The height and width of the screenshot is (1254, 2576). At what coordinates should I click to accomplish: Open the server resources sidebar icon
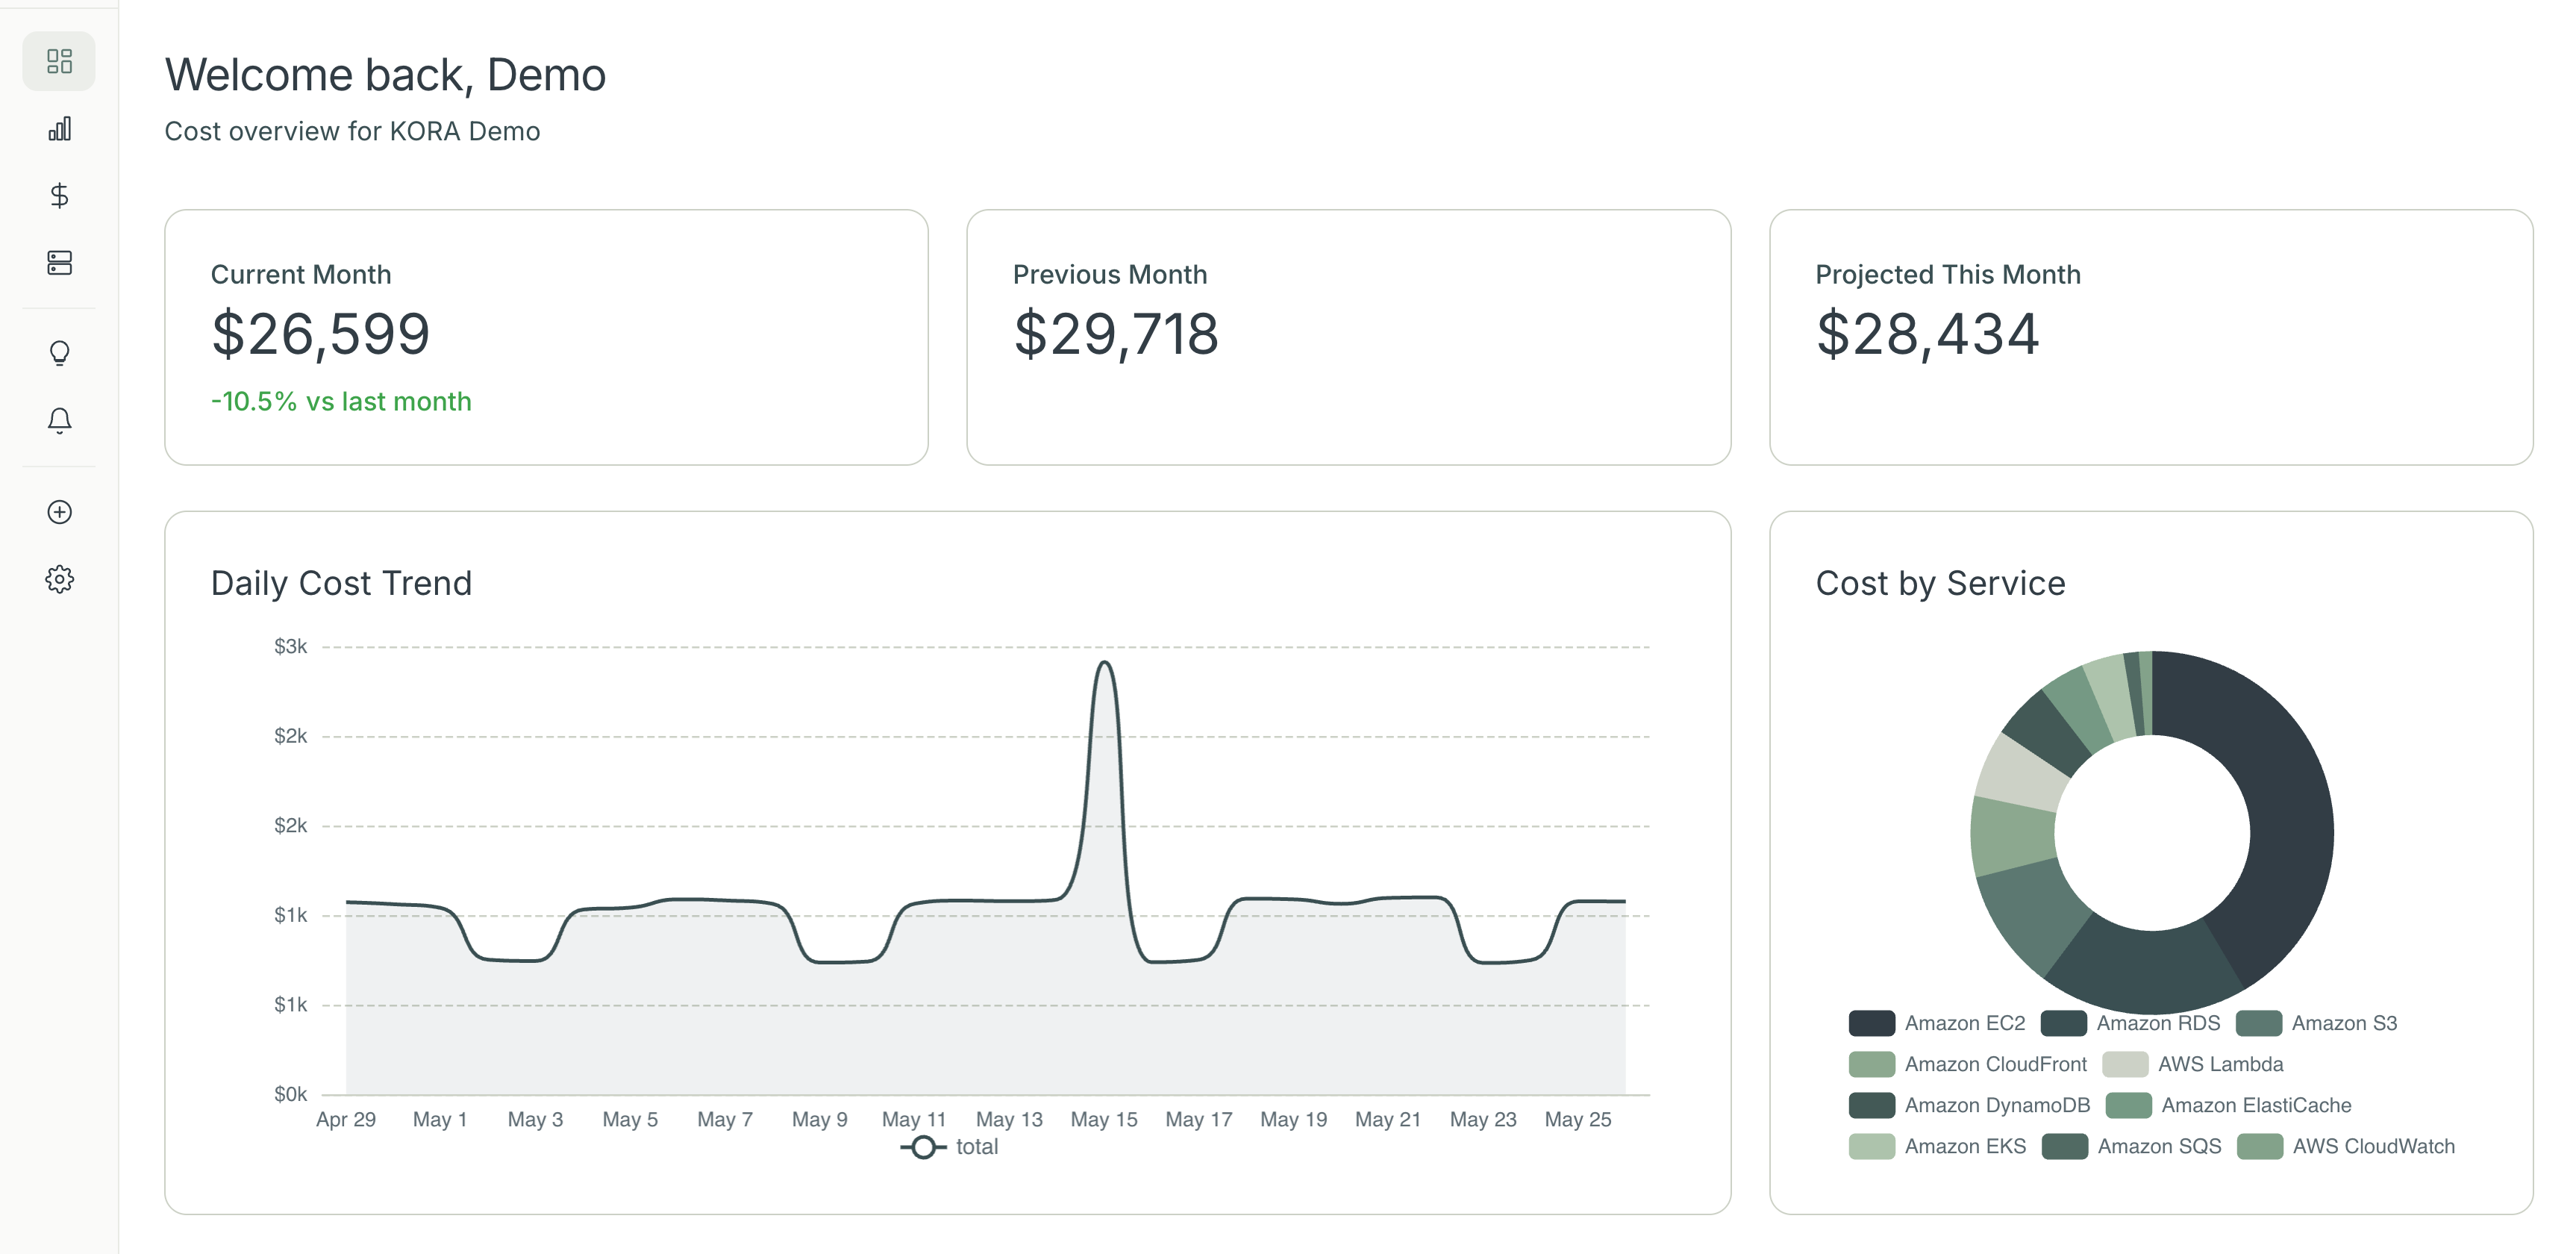click(59, 262)
